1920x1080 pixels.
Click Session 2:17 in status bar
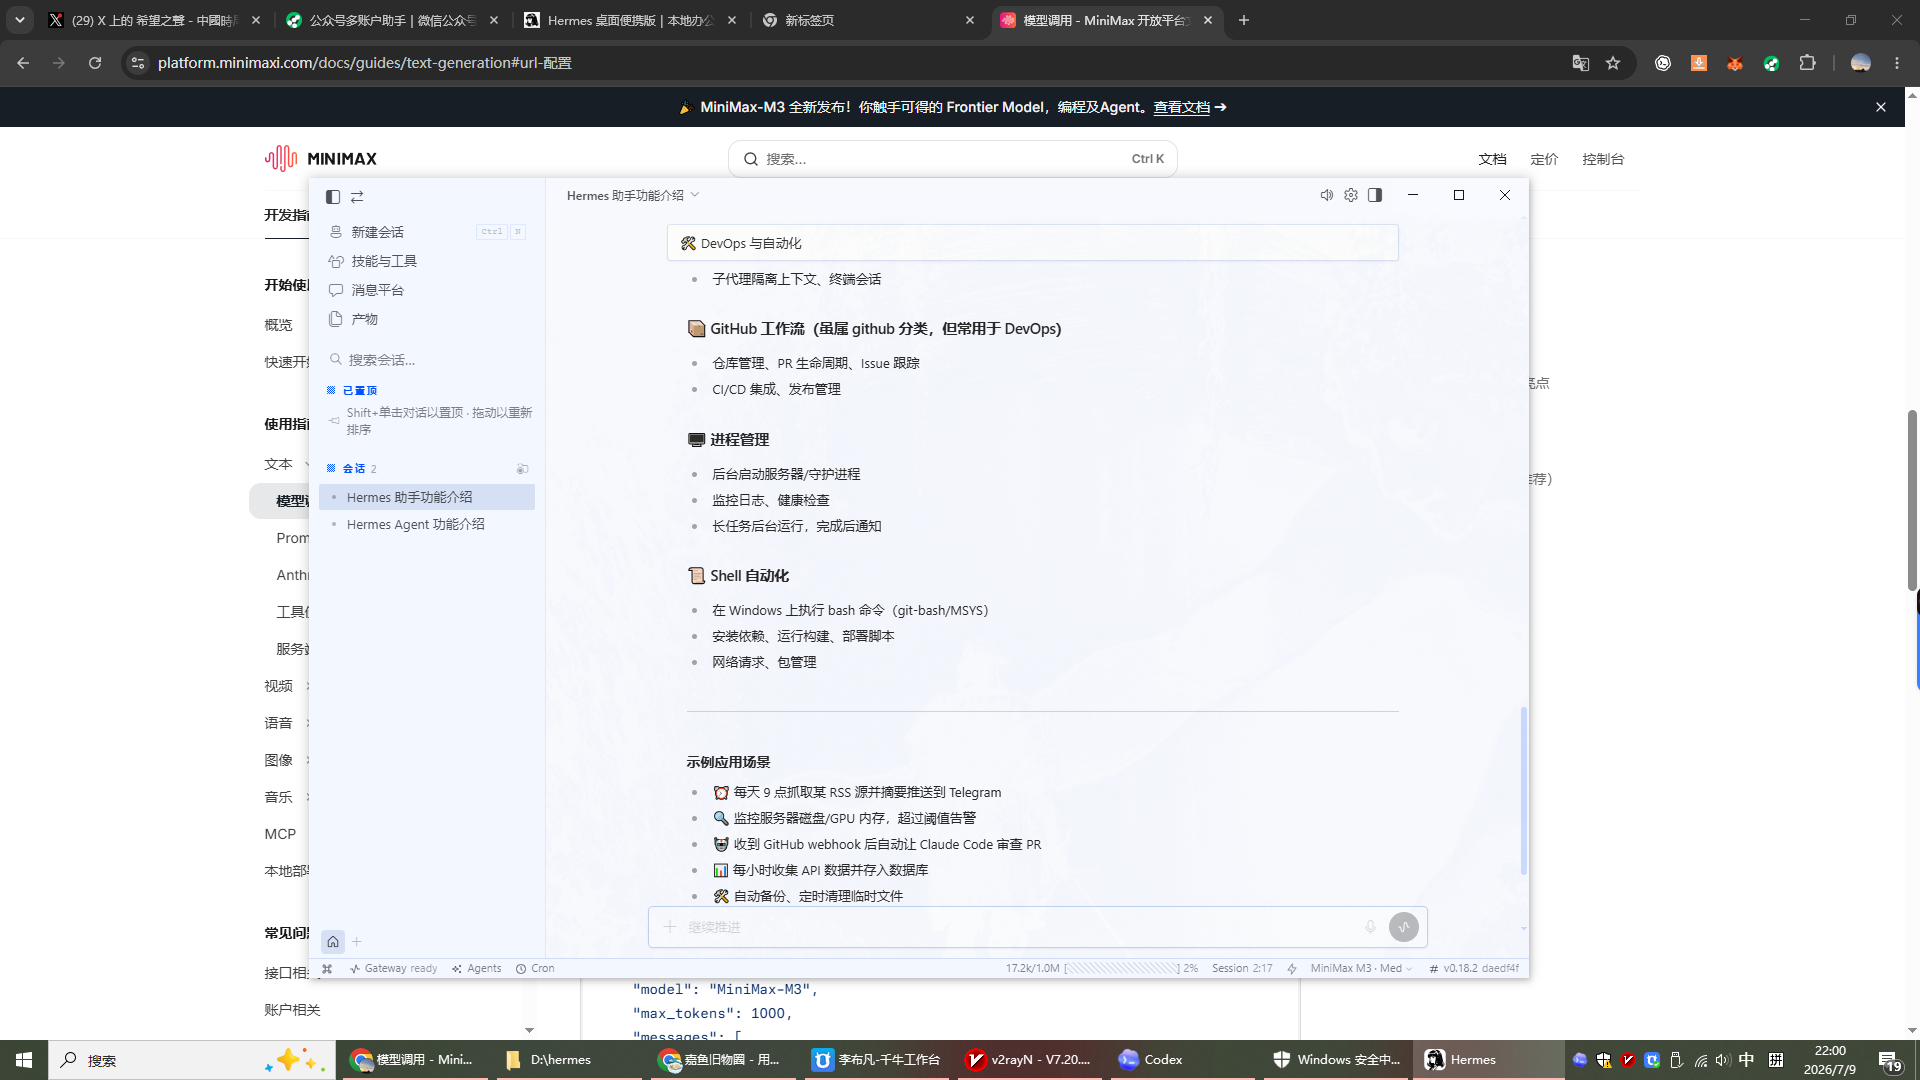pos(1242,968)
